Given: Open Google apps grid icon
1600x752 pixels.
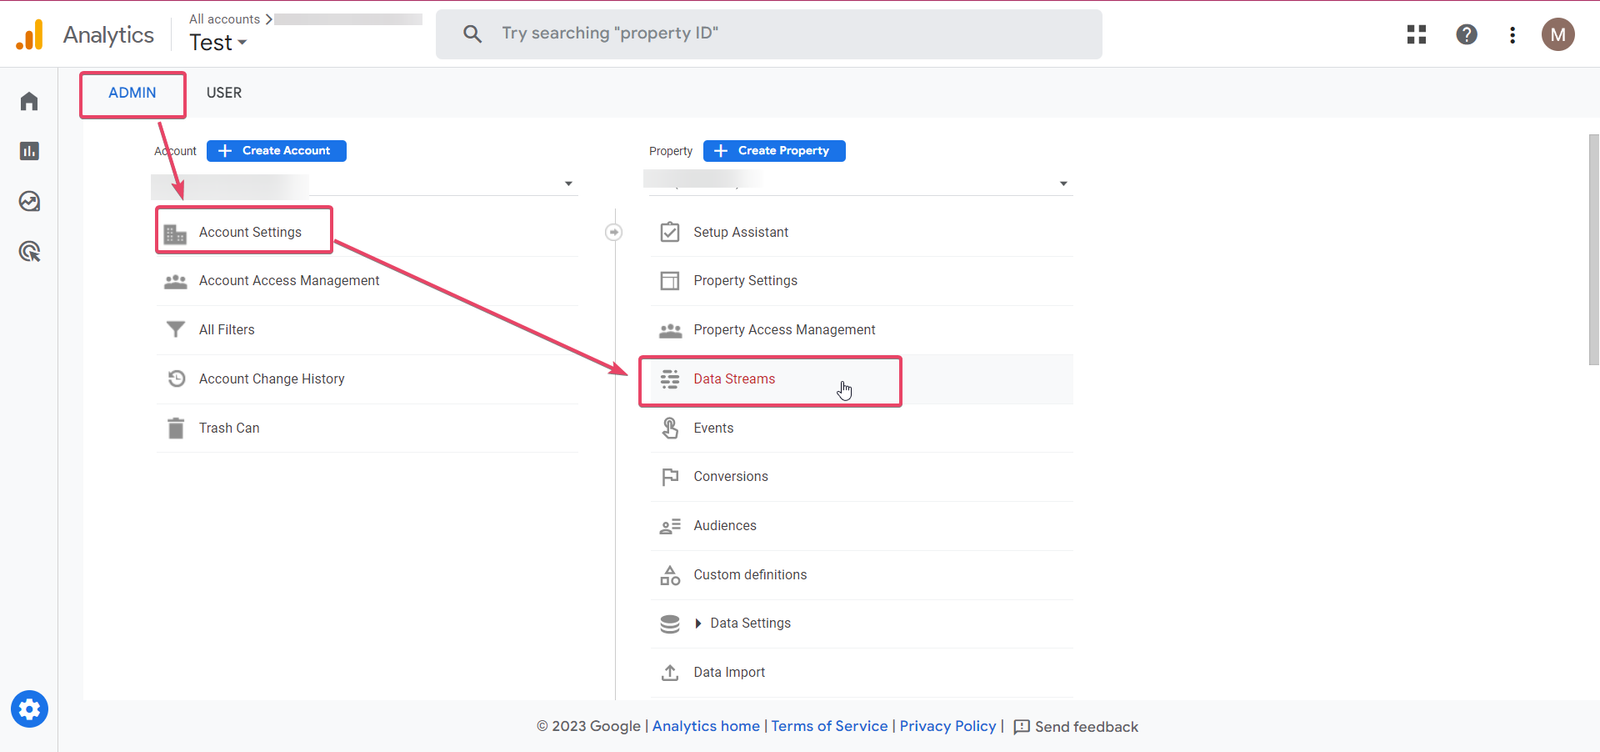Looking at the screenshot, I should pyautogui.click(x=1416, y=35).
